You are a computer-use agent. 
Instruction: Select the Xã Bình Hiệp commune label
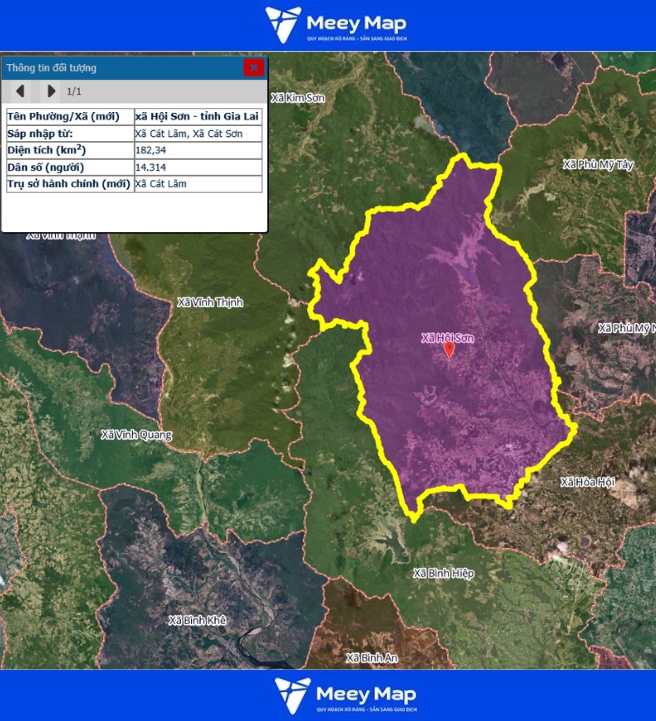[443, 573]
